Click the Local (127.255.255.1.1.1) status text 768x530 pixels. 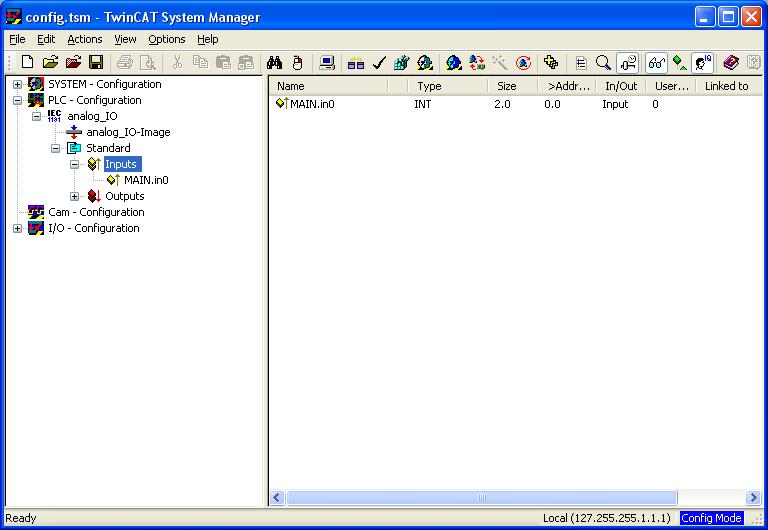(606, 518)
